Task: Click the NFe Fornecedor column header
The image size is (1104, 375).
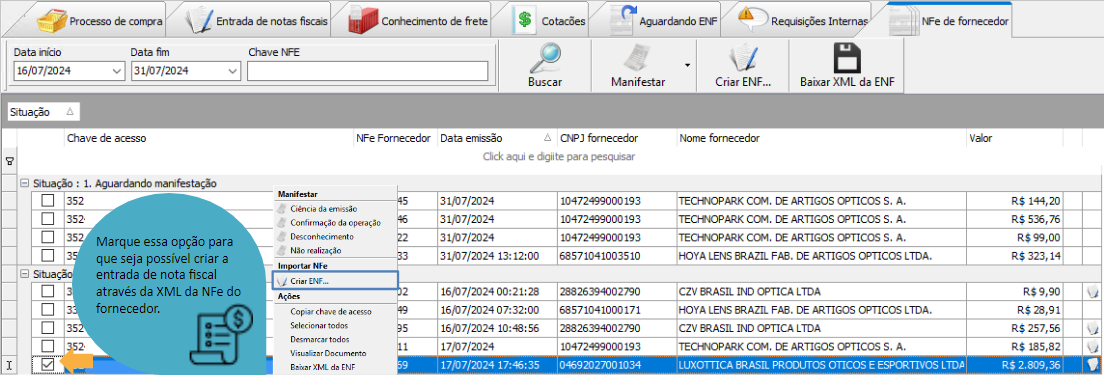Action: tap(396, 139)
